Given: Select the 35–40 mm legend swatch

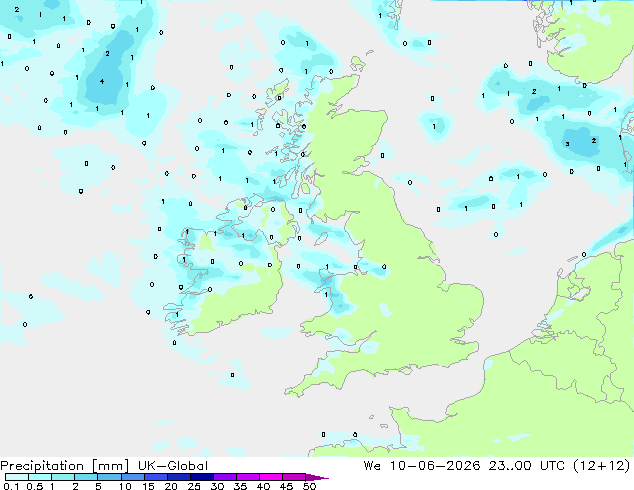Looking at the screenshot, I should [248, 477].
